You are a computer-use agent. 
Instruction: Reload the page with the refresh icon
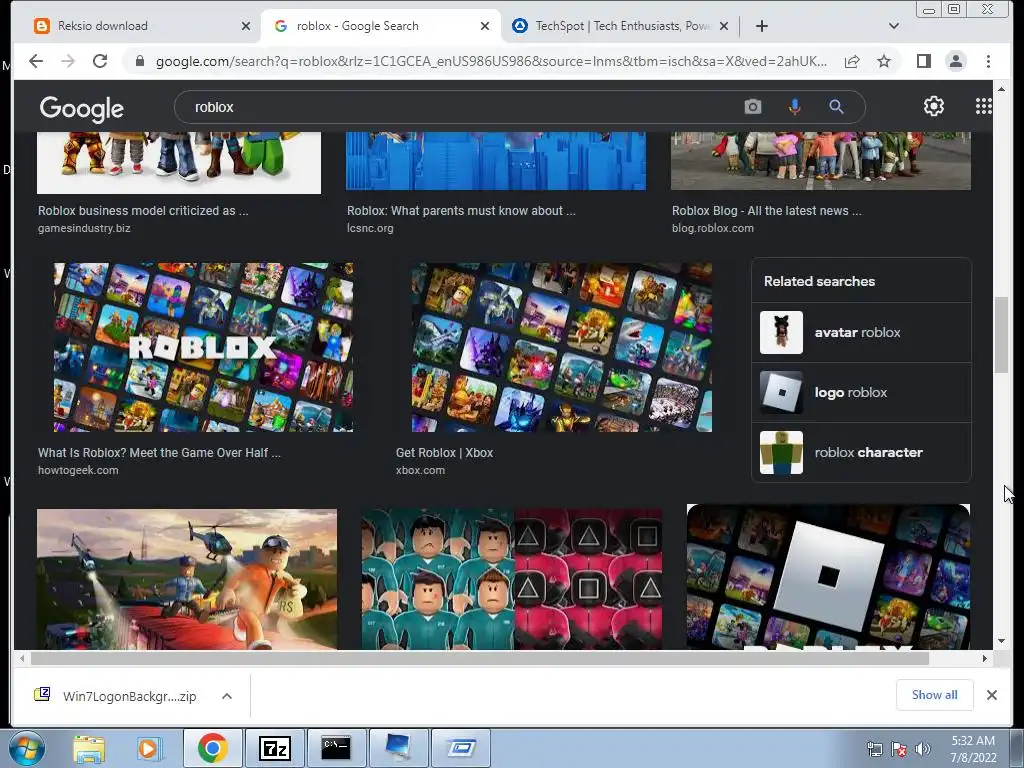point(100,61)
